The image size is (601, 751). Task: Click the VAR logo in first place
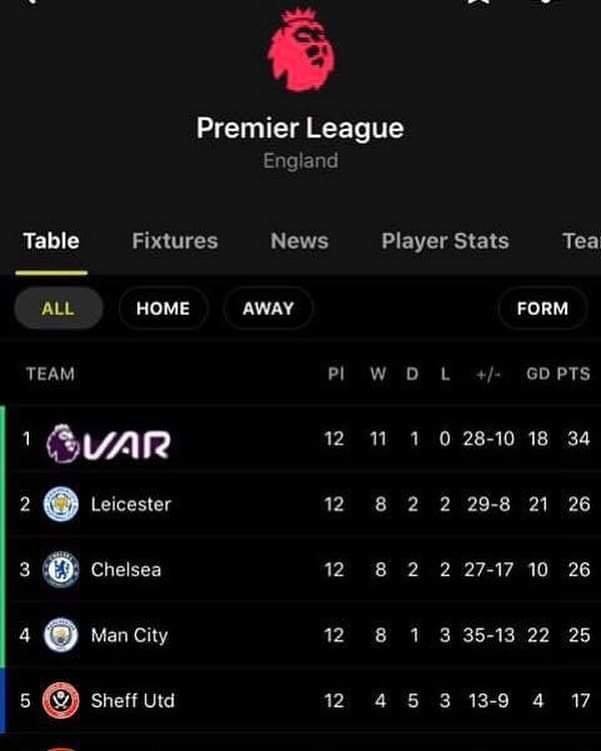pos(108,444)
